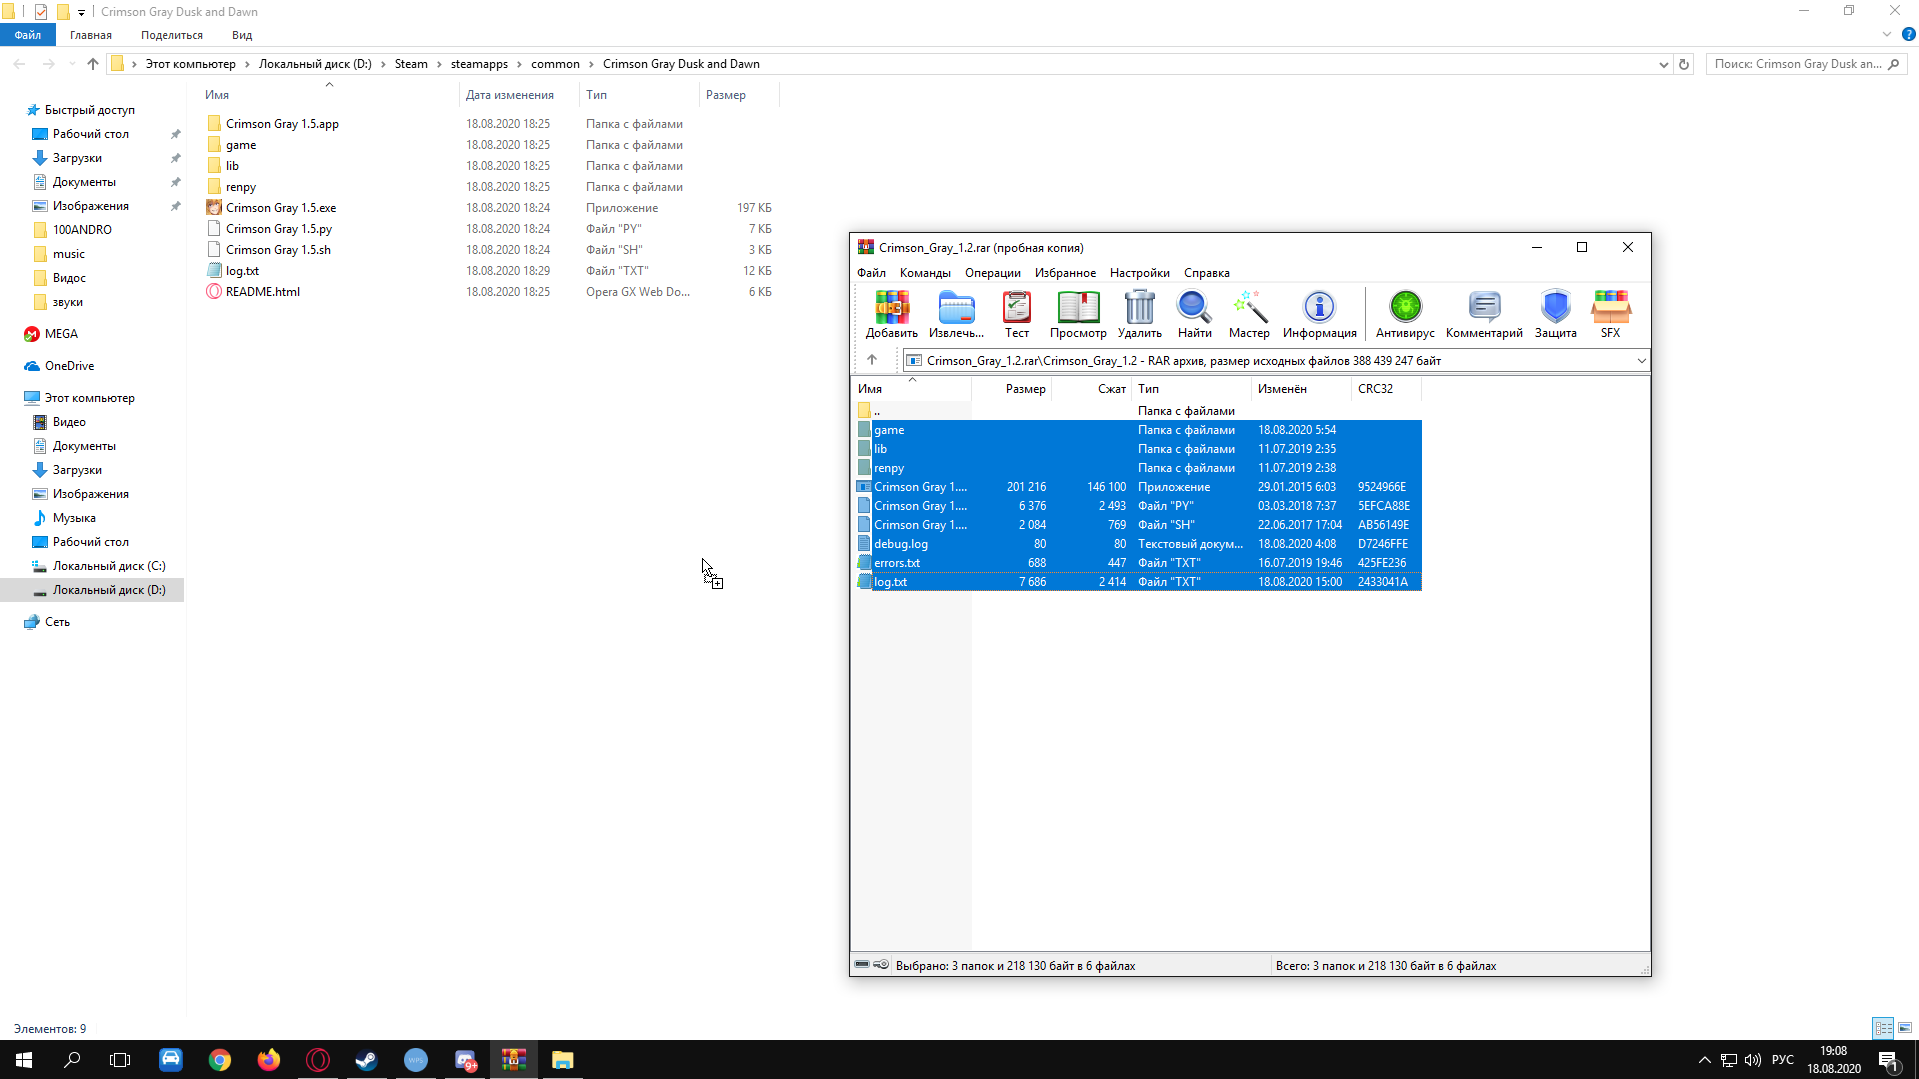
Task: Sort Explorer files by Дата изменения column
Action: (x=518, y=95)
